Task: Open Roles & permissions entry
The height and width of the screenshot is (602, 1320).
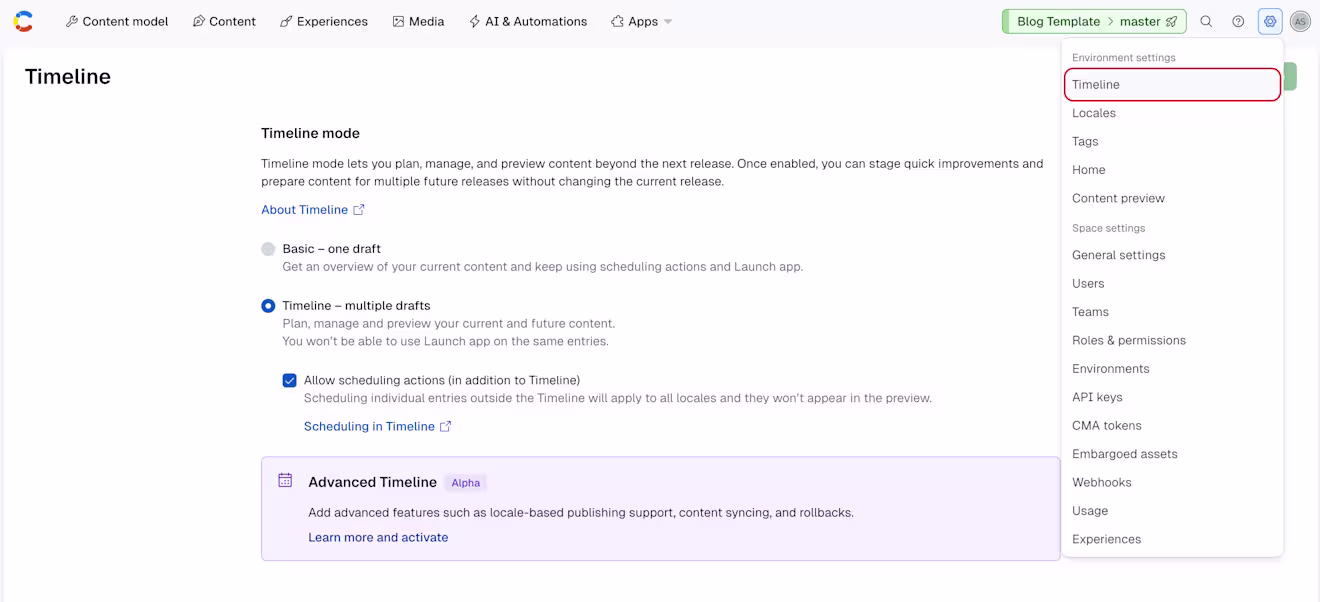Action: click(1172, 340)
